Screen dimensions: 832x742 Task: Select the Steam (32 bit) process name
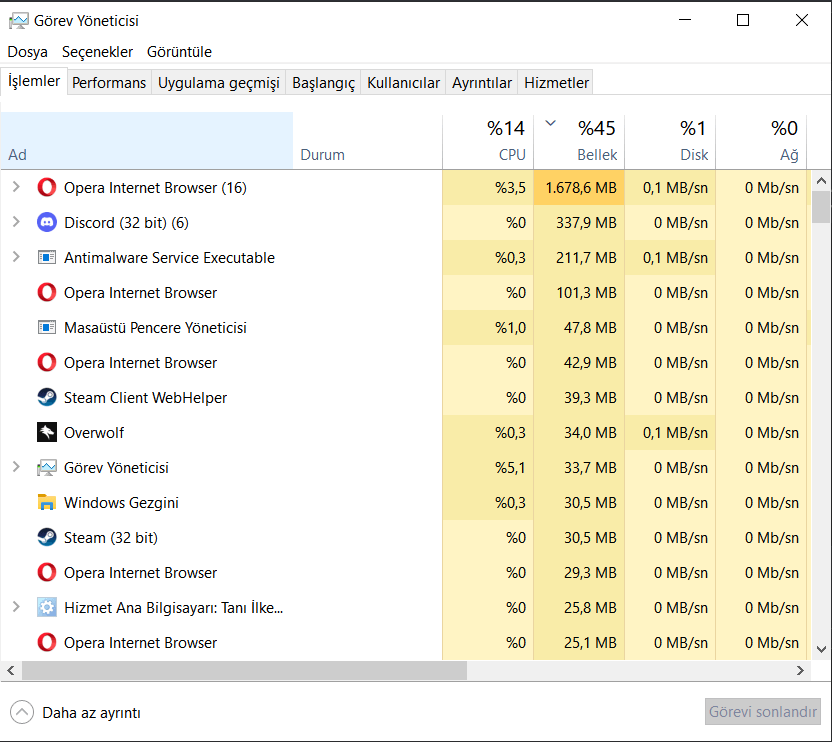(111, 538)
